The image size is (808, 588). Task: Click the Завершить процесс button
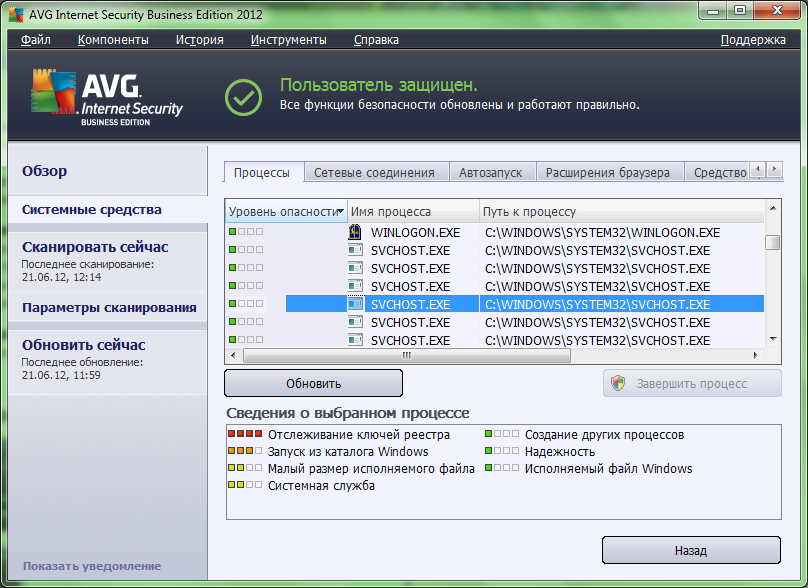pyautogui.click(x=692, y=383)
